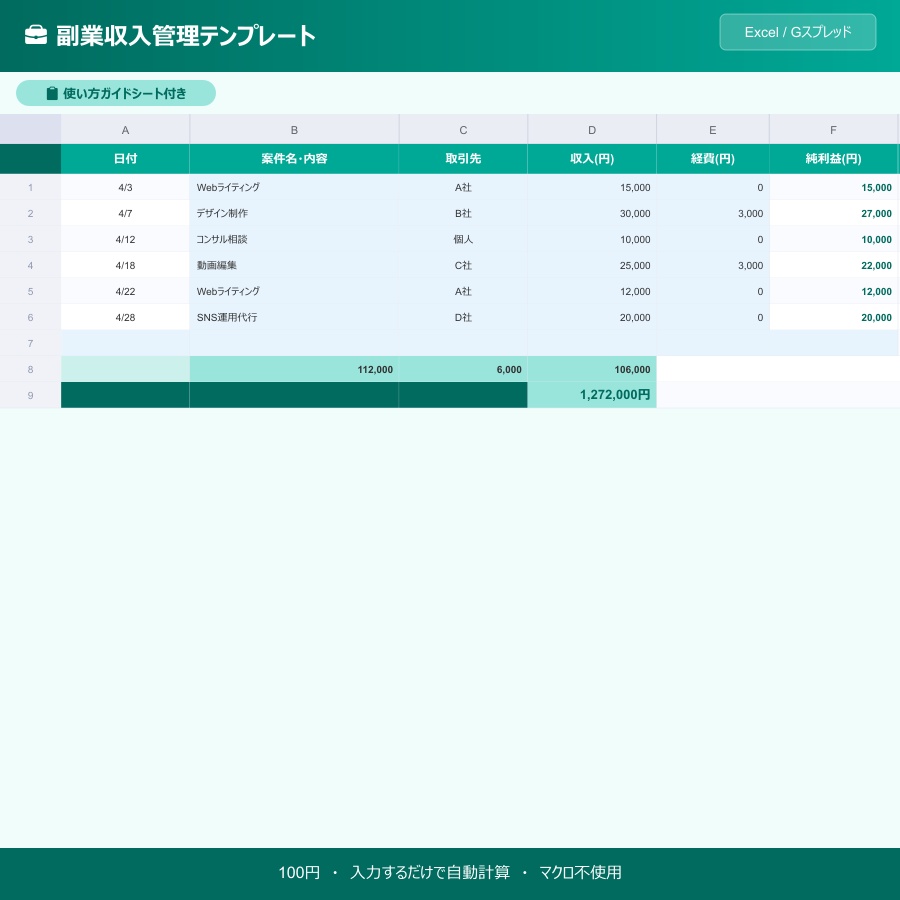Click the Excel / Gスプレッド button
Screen dimensions: 900x900
(797, 32)
